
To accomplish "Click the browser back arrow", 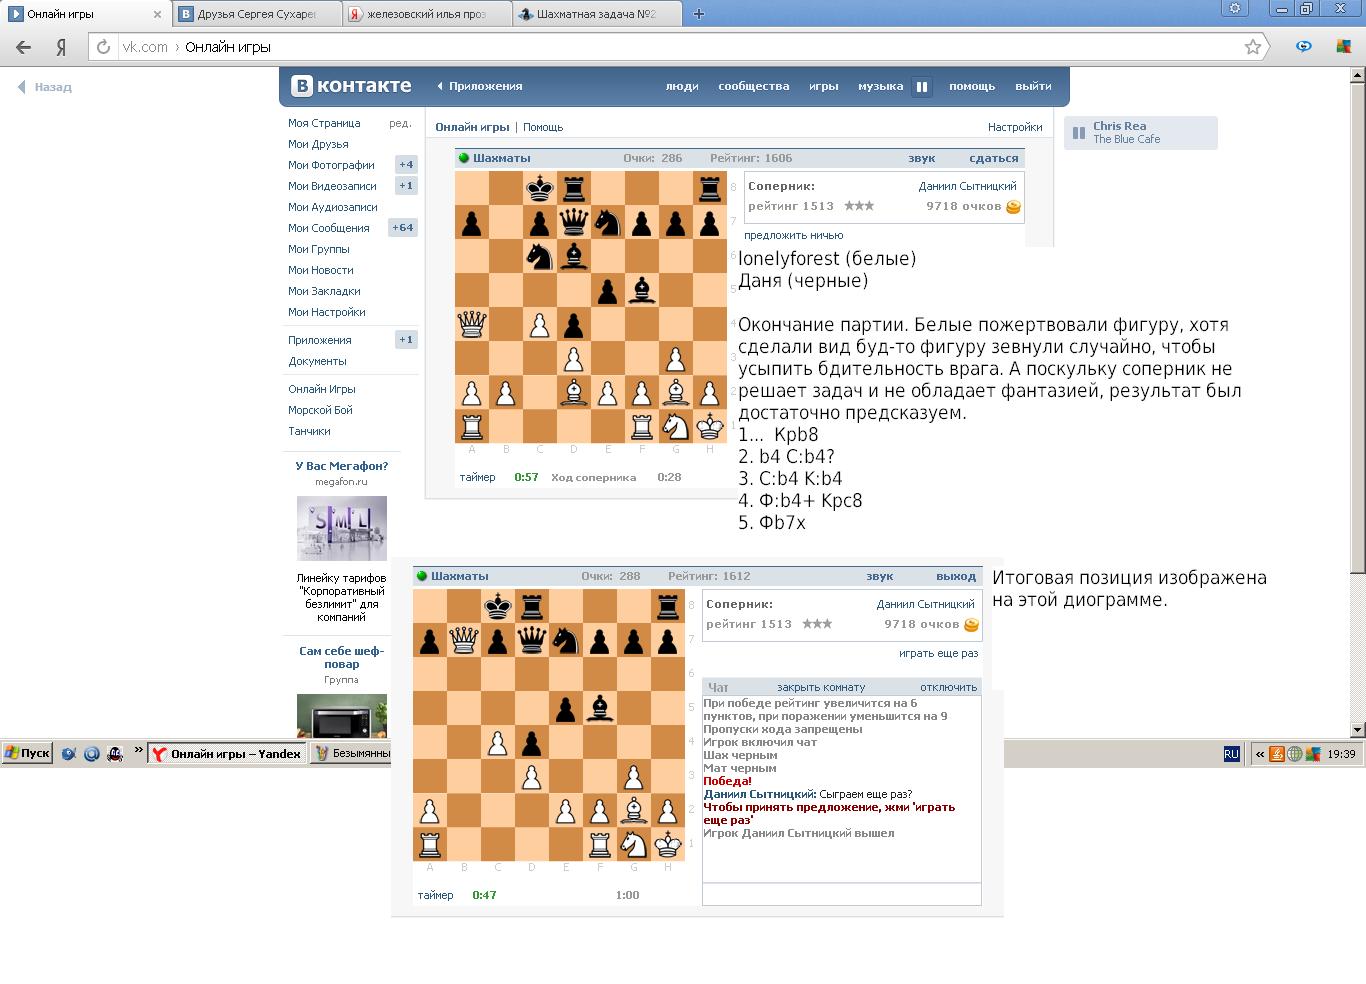I will click(24, 47).
